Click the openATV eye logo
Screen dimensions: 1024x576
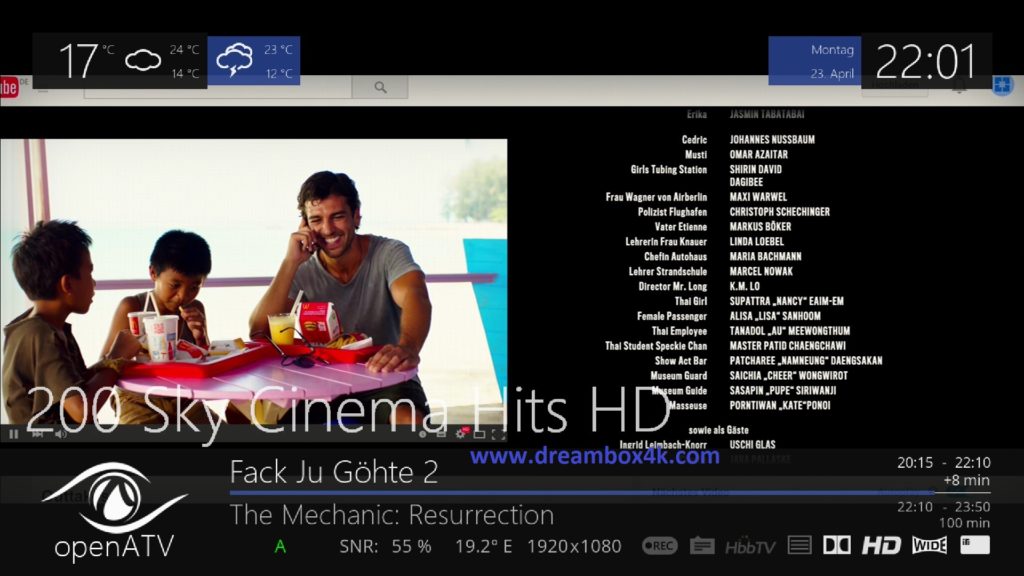113,497
